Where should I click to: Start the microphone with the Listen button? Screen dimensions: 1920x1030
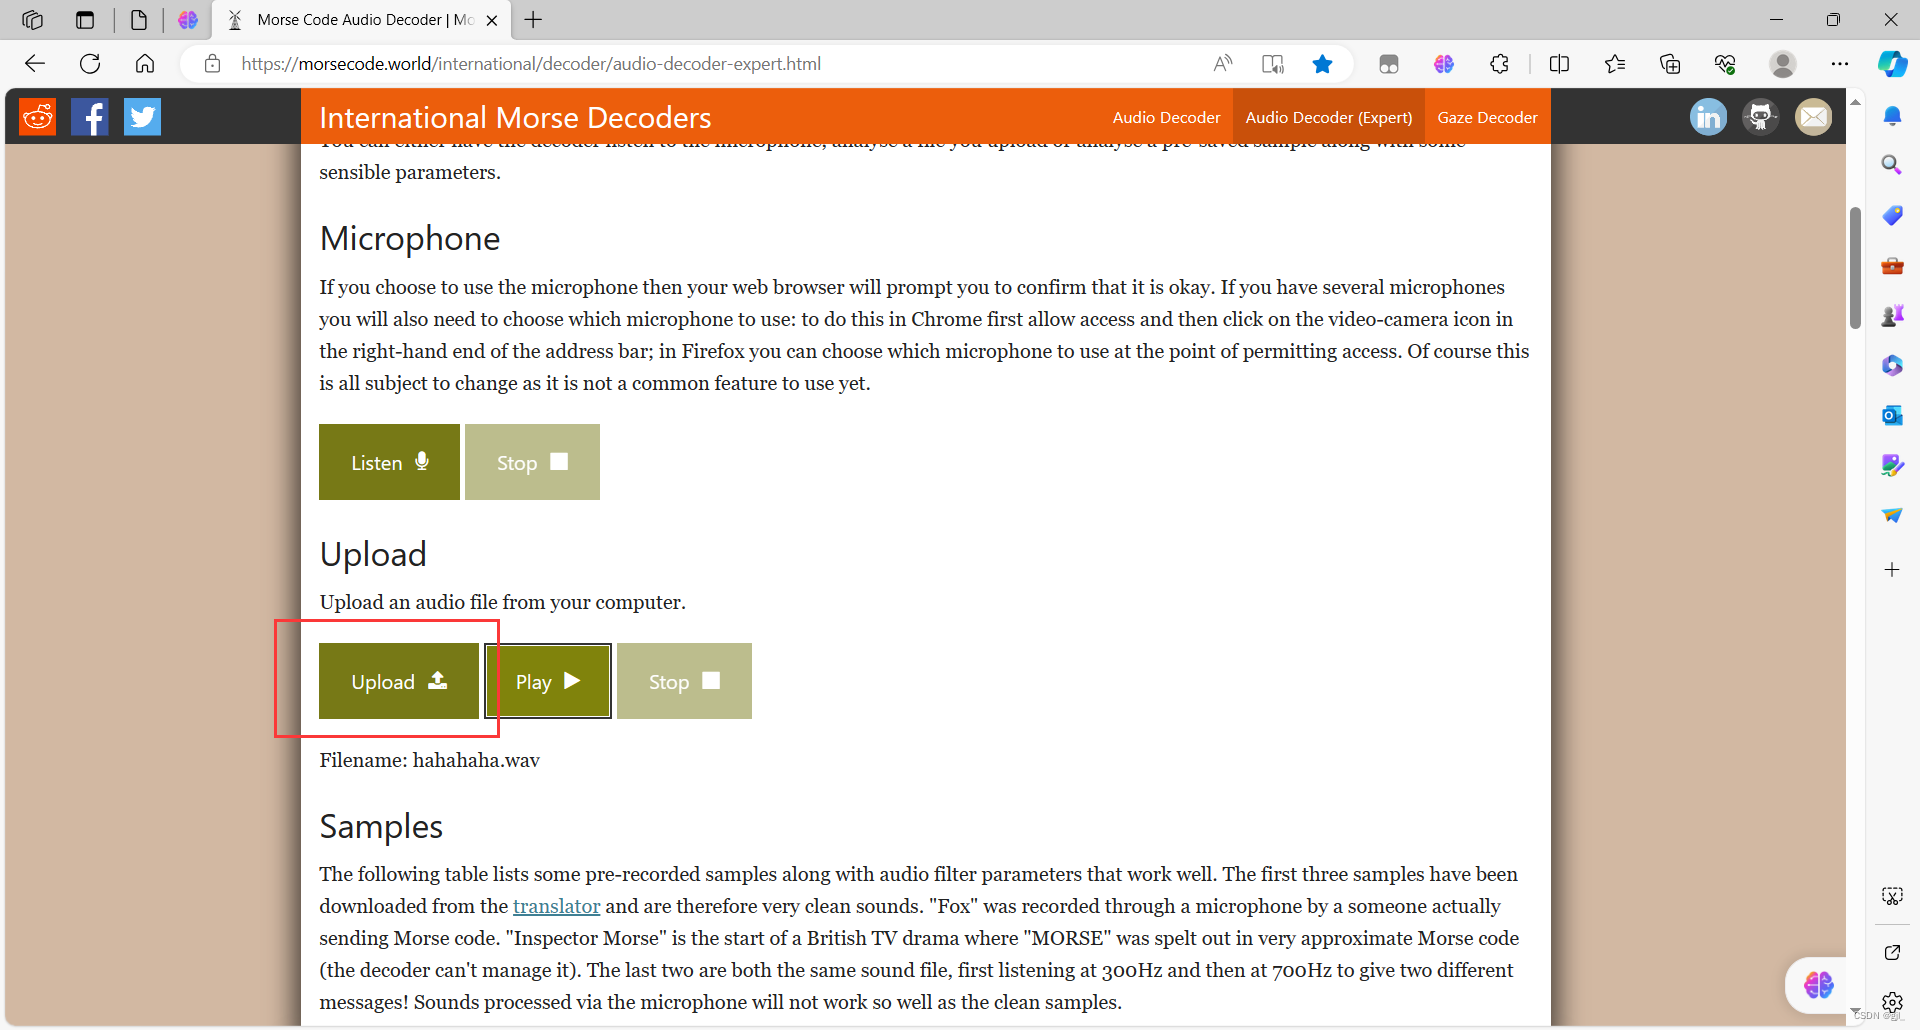[x=389, y=462]
